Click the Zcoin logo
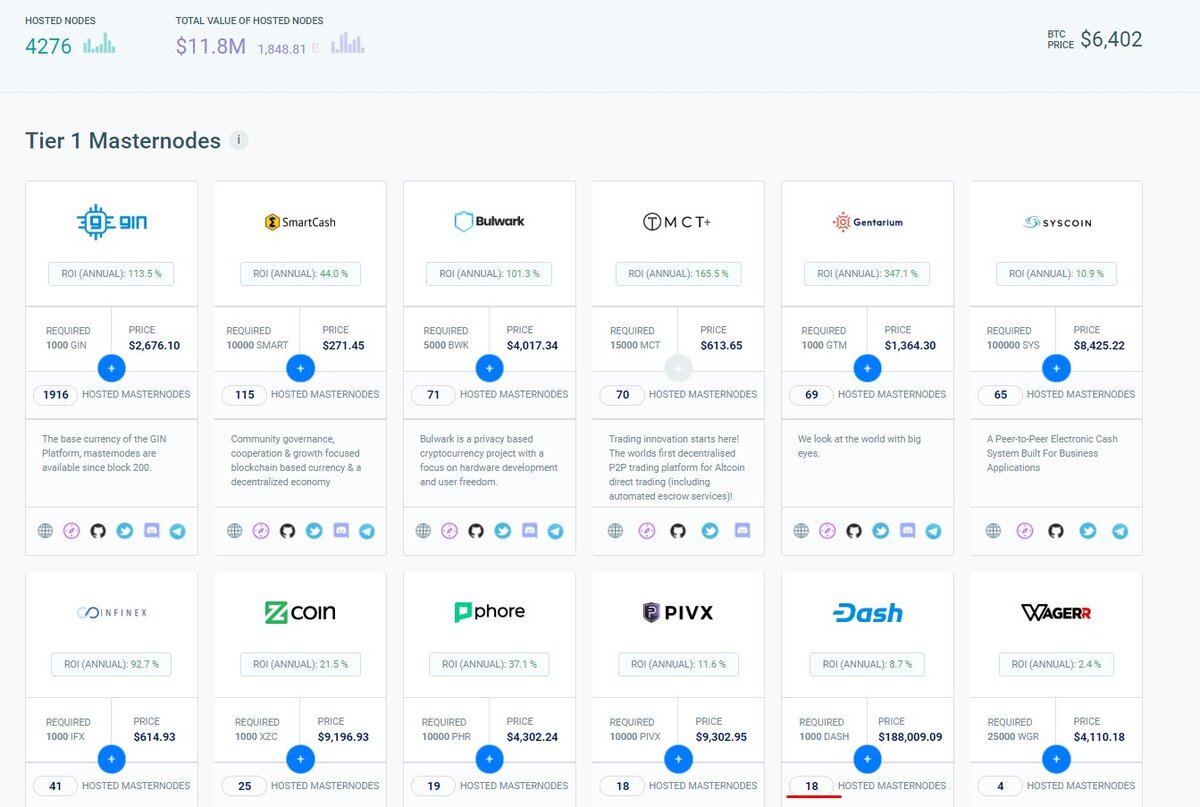This screenshot has width=1200, height=807. (300, 612)
